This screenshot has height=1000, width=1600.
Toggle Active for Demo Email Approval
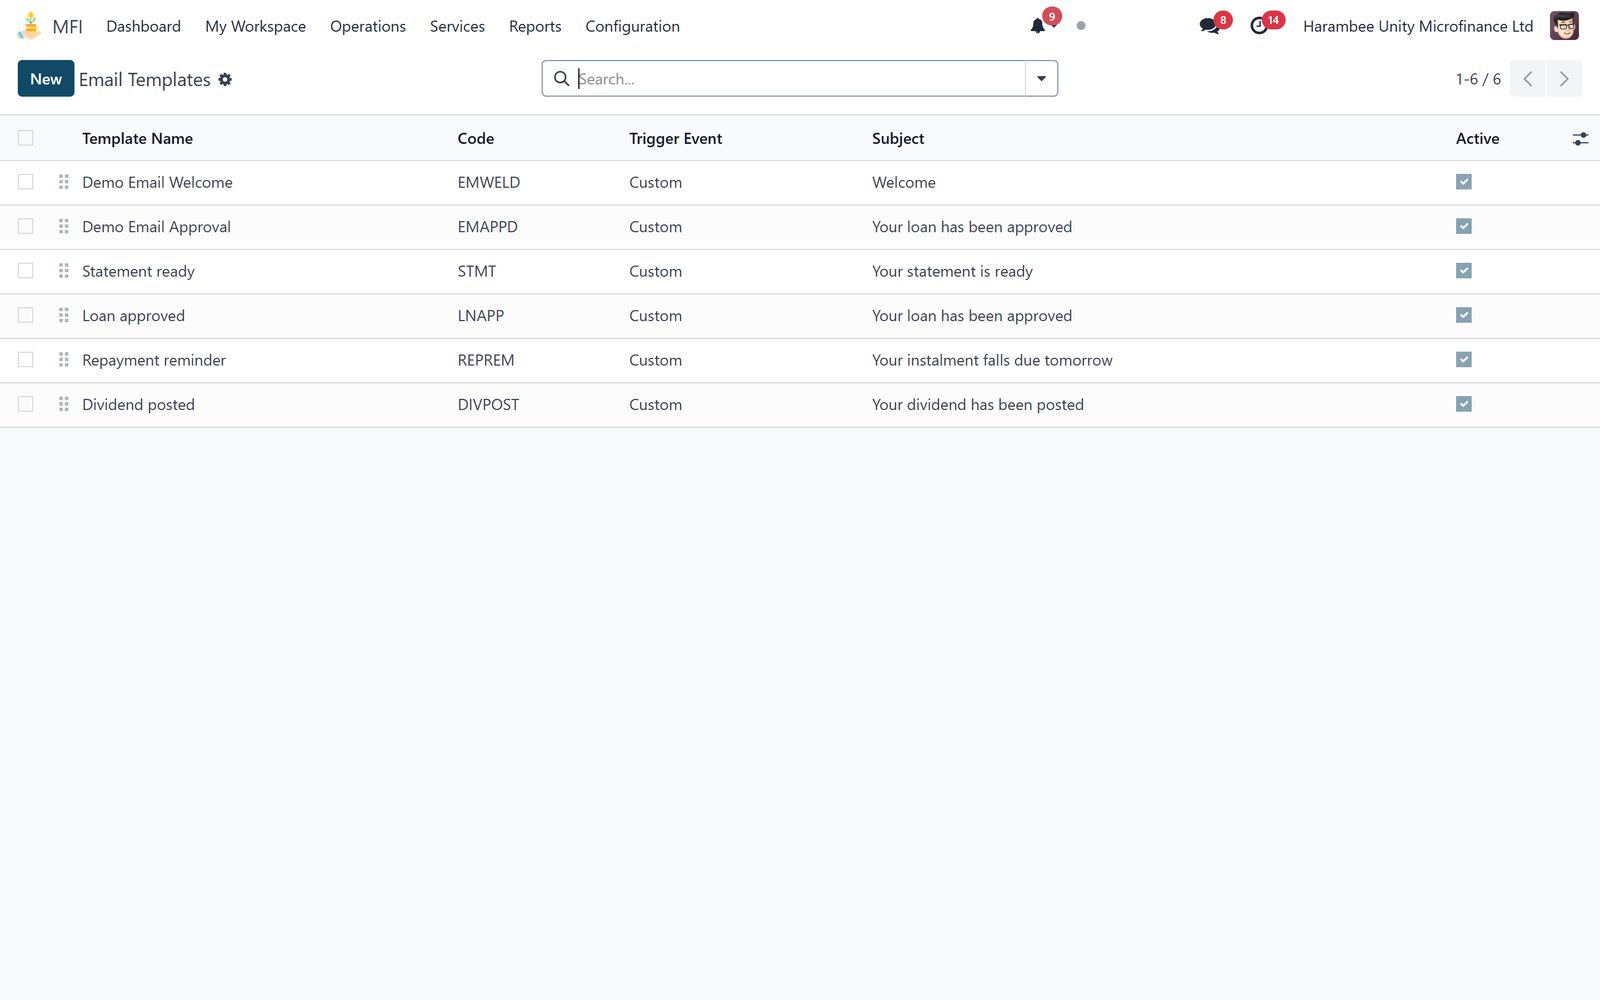1464,227
